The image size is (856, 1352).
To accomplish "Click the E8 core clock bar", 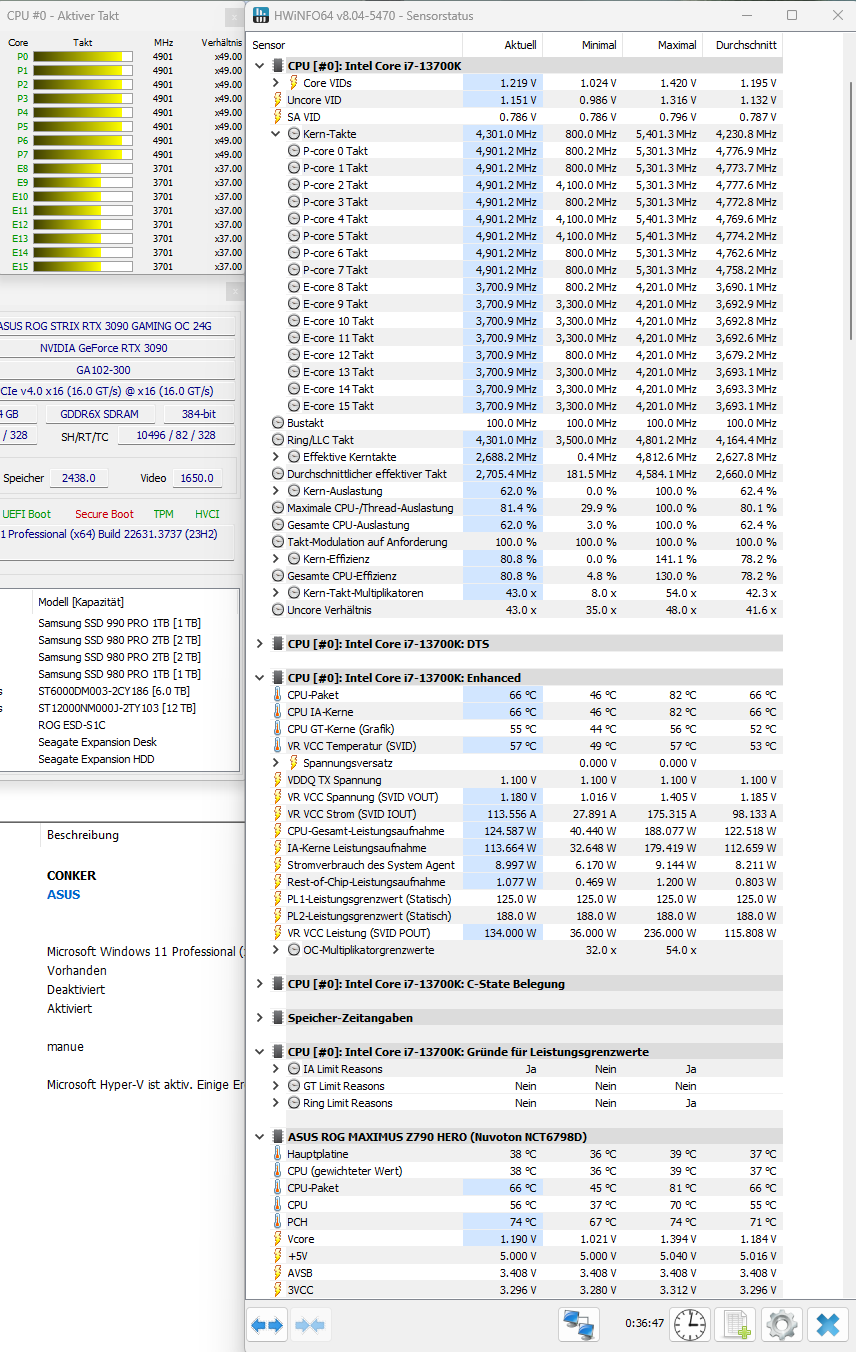I will (x=82, y=169).
